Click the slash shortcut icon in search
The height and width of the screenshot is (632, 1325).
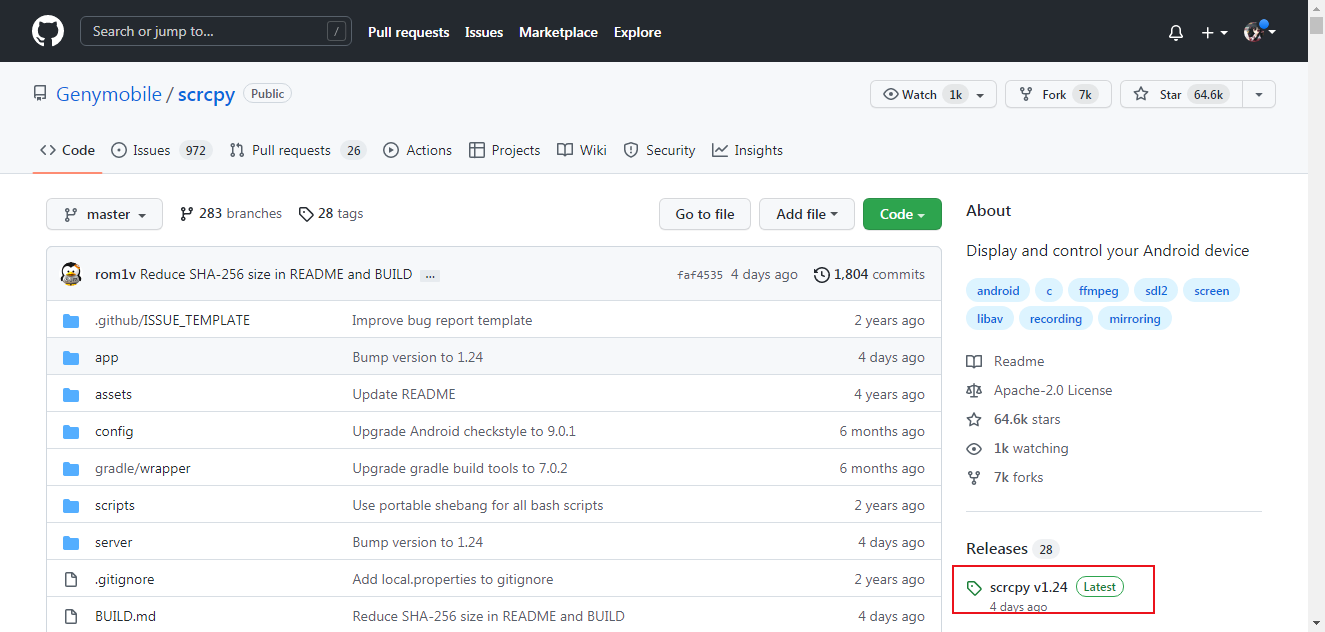335,31
